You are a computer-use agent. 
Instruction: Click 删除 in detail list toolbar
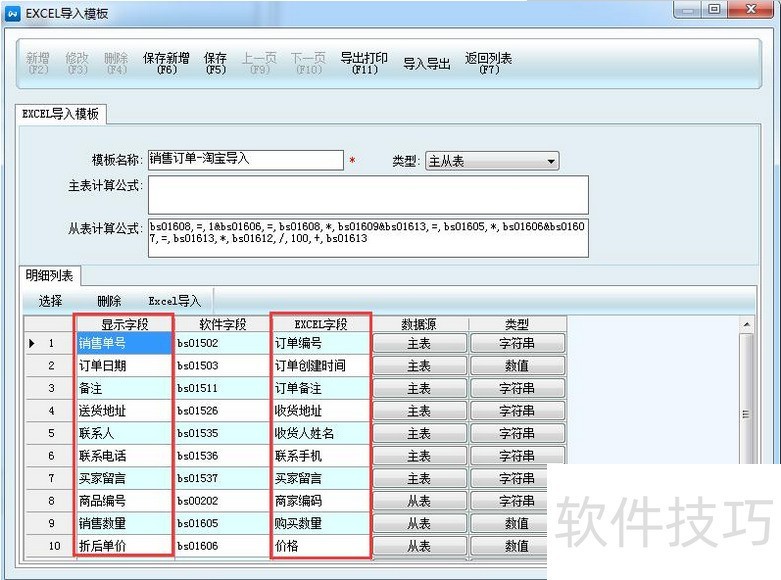click(x=109, y=301)
